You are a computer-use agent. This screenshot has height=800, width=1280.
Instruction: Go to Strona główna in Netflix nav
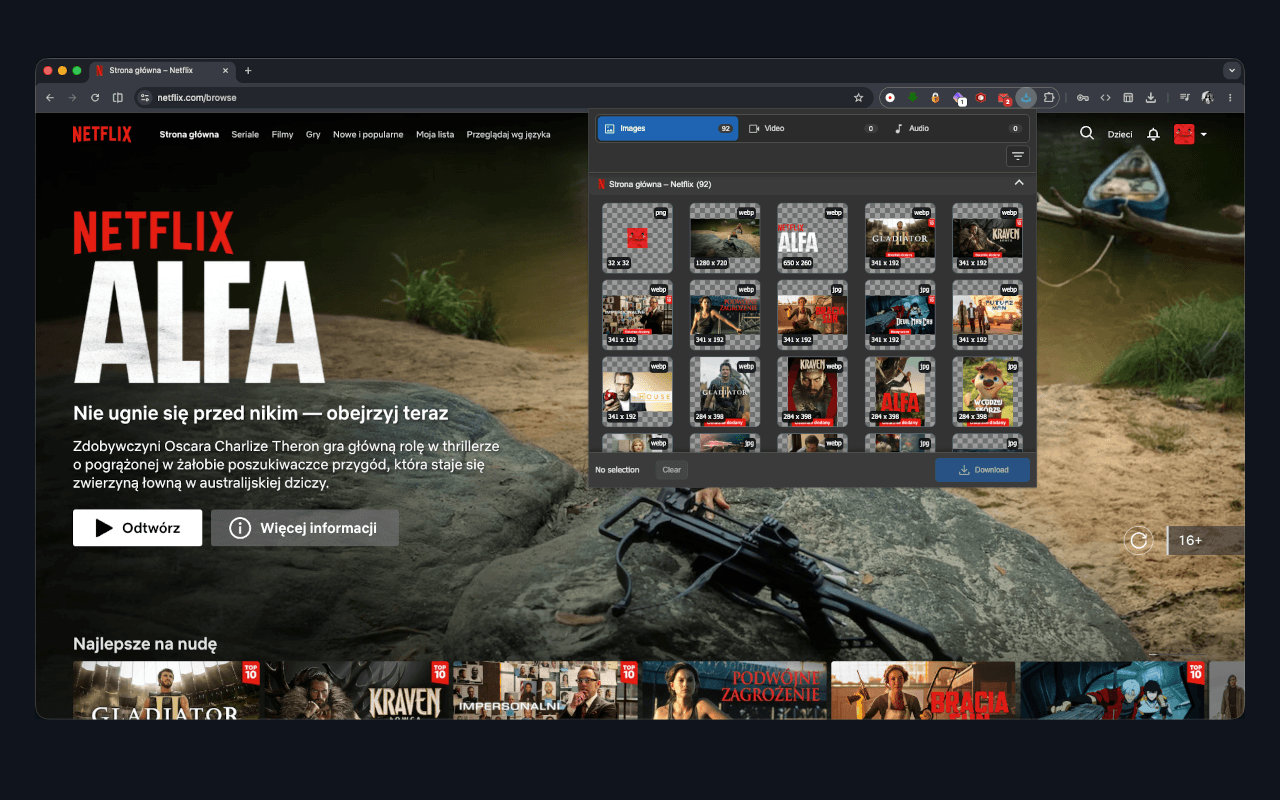189,134
